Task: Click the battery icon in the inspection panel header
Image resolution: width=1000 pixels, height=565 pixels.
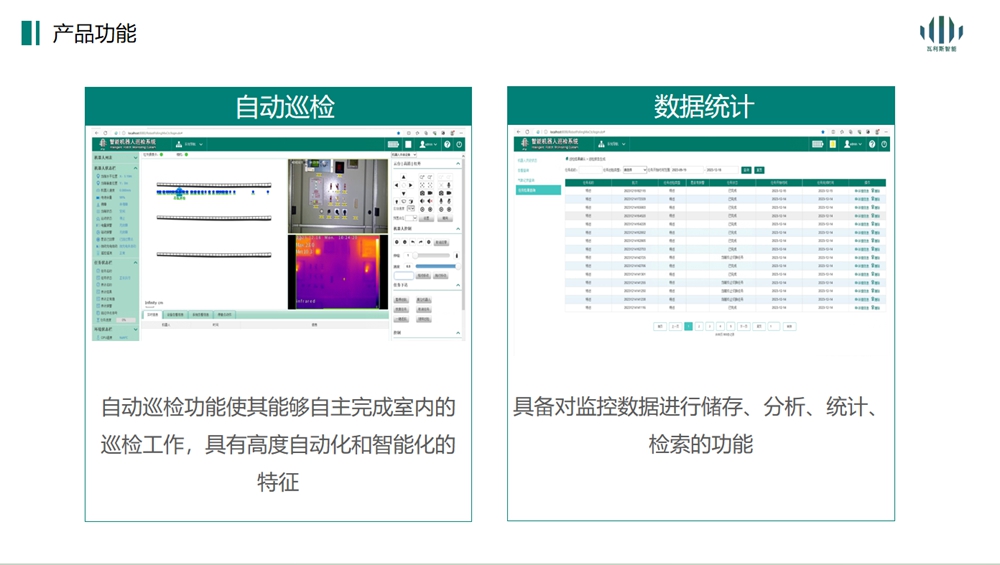Action: (x=394, y=144)
